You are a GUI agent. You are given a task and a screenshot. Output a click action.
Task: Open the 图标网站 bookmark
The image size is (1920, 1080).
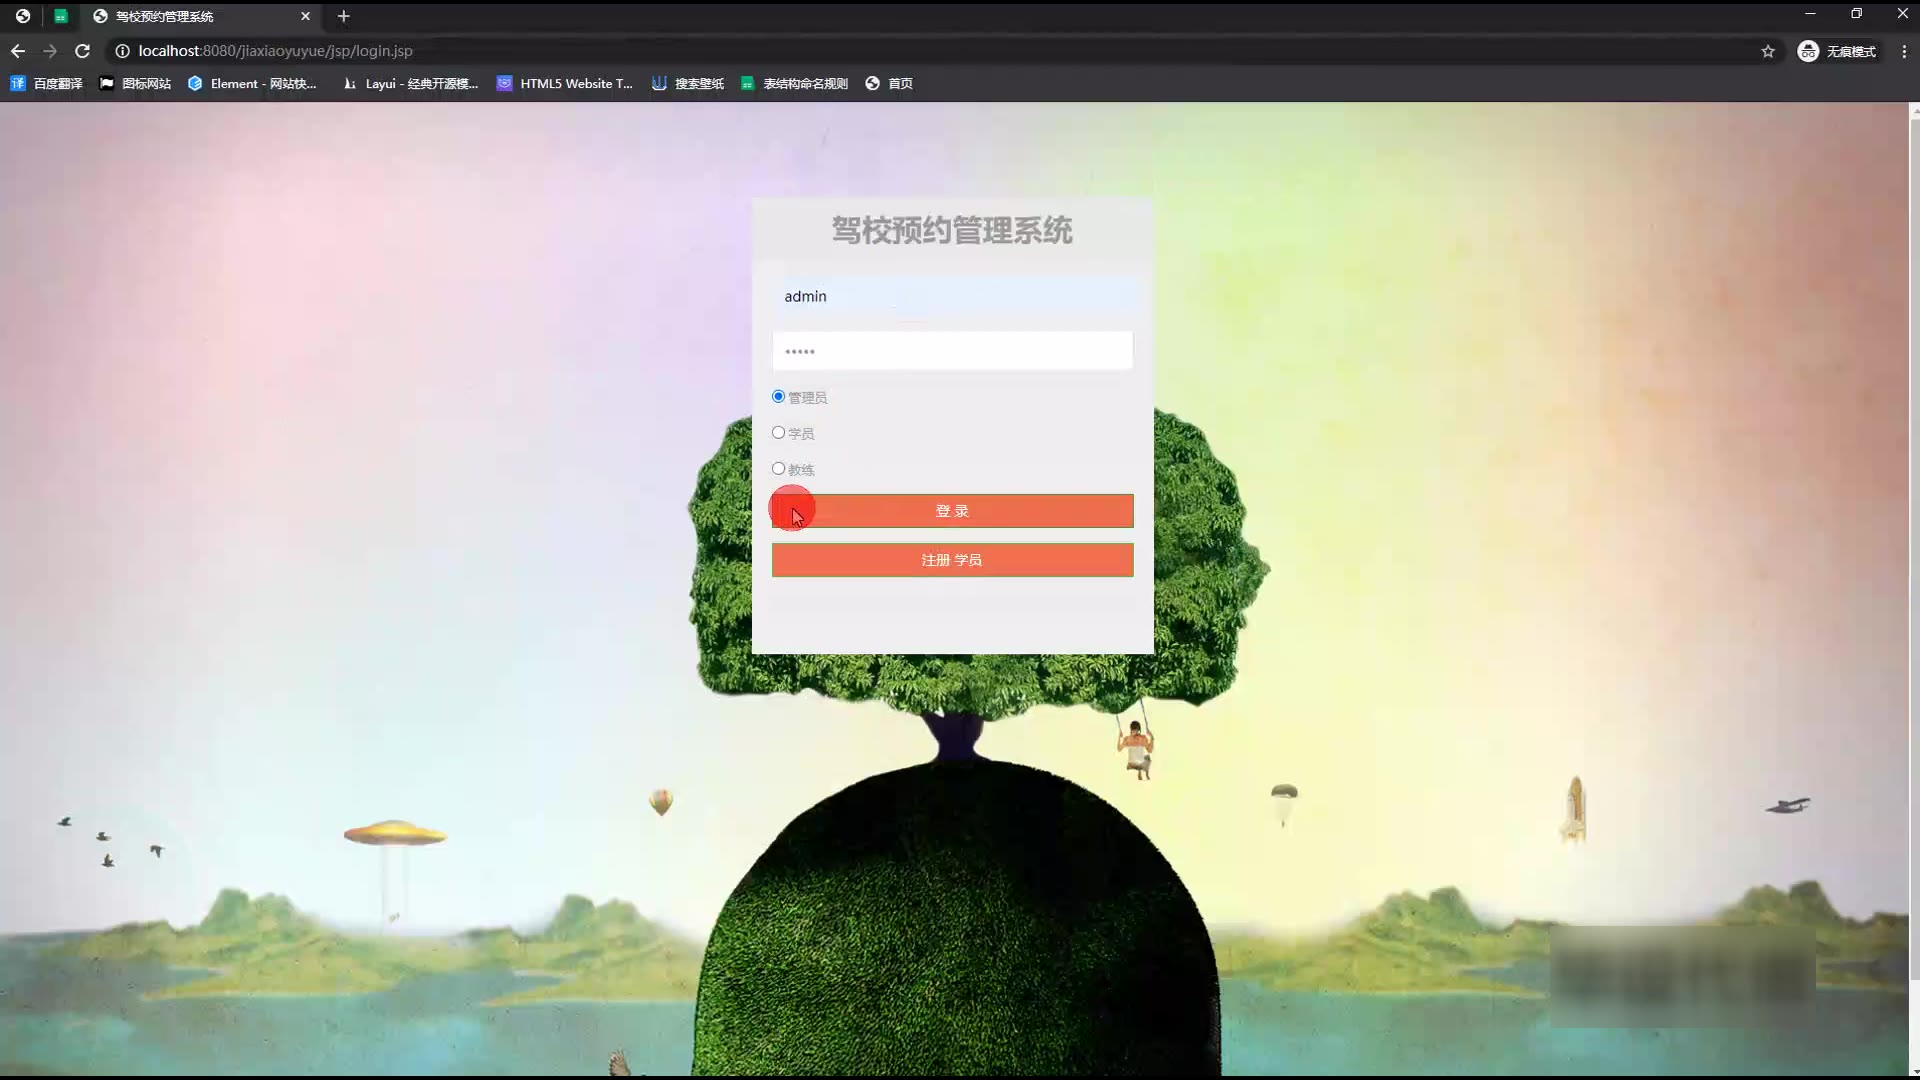[135, 84]
